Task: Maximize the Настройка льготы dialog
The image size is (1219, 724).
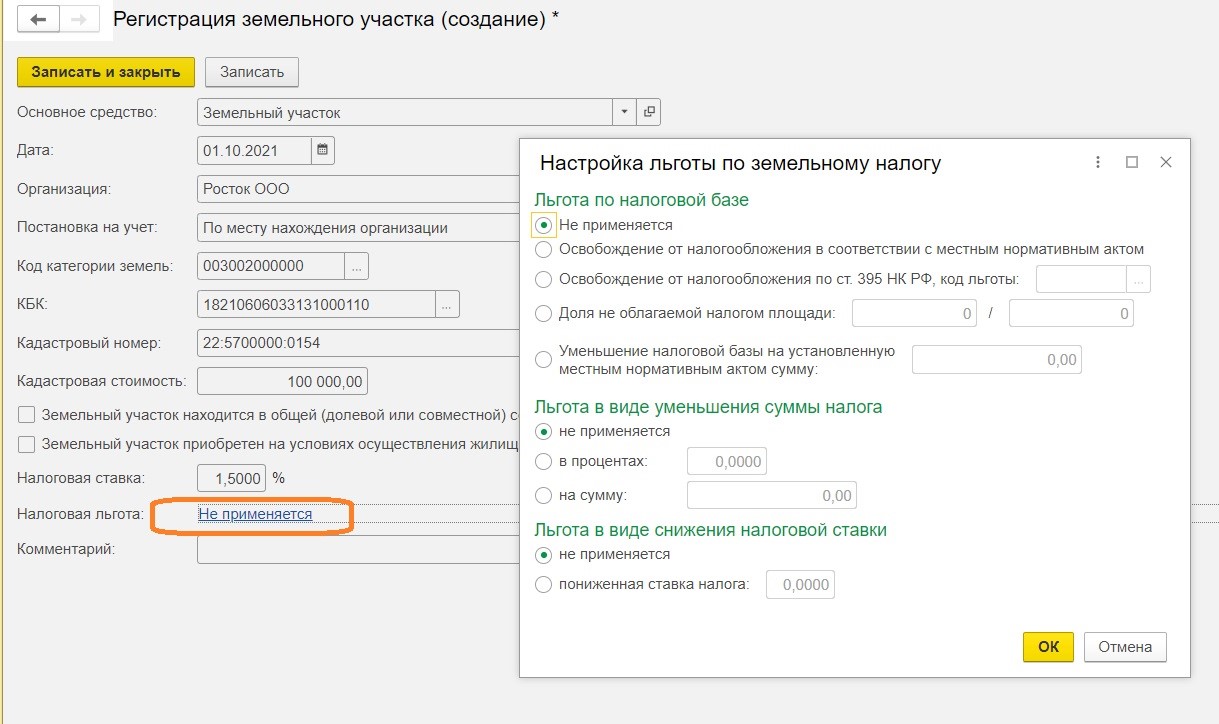Action: pyautogui.click(x=1132, y=162)
